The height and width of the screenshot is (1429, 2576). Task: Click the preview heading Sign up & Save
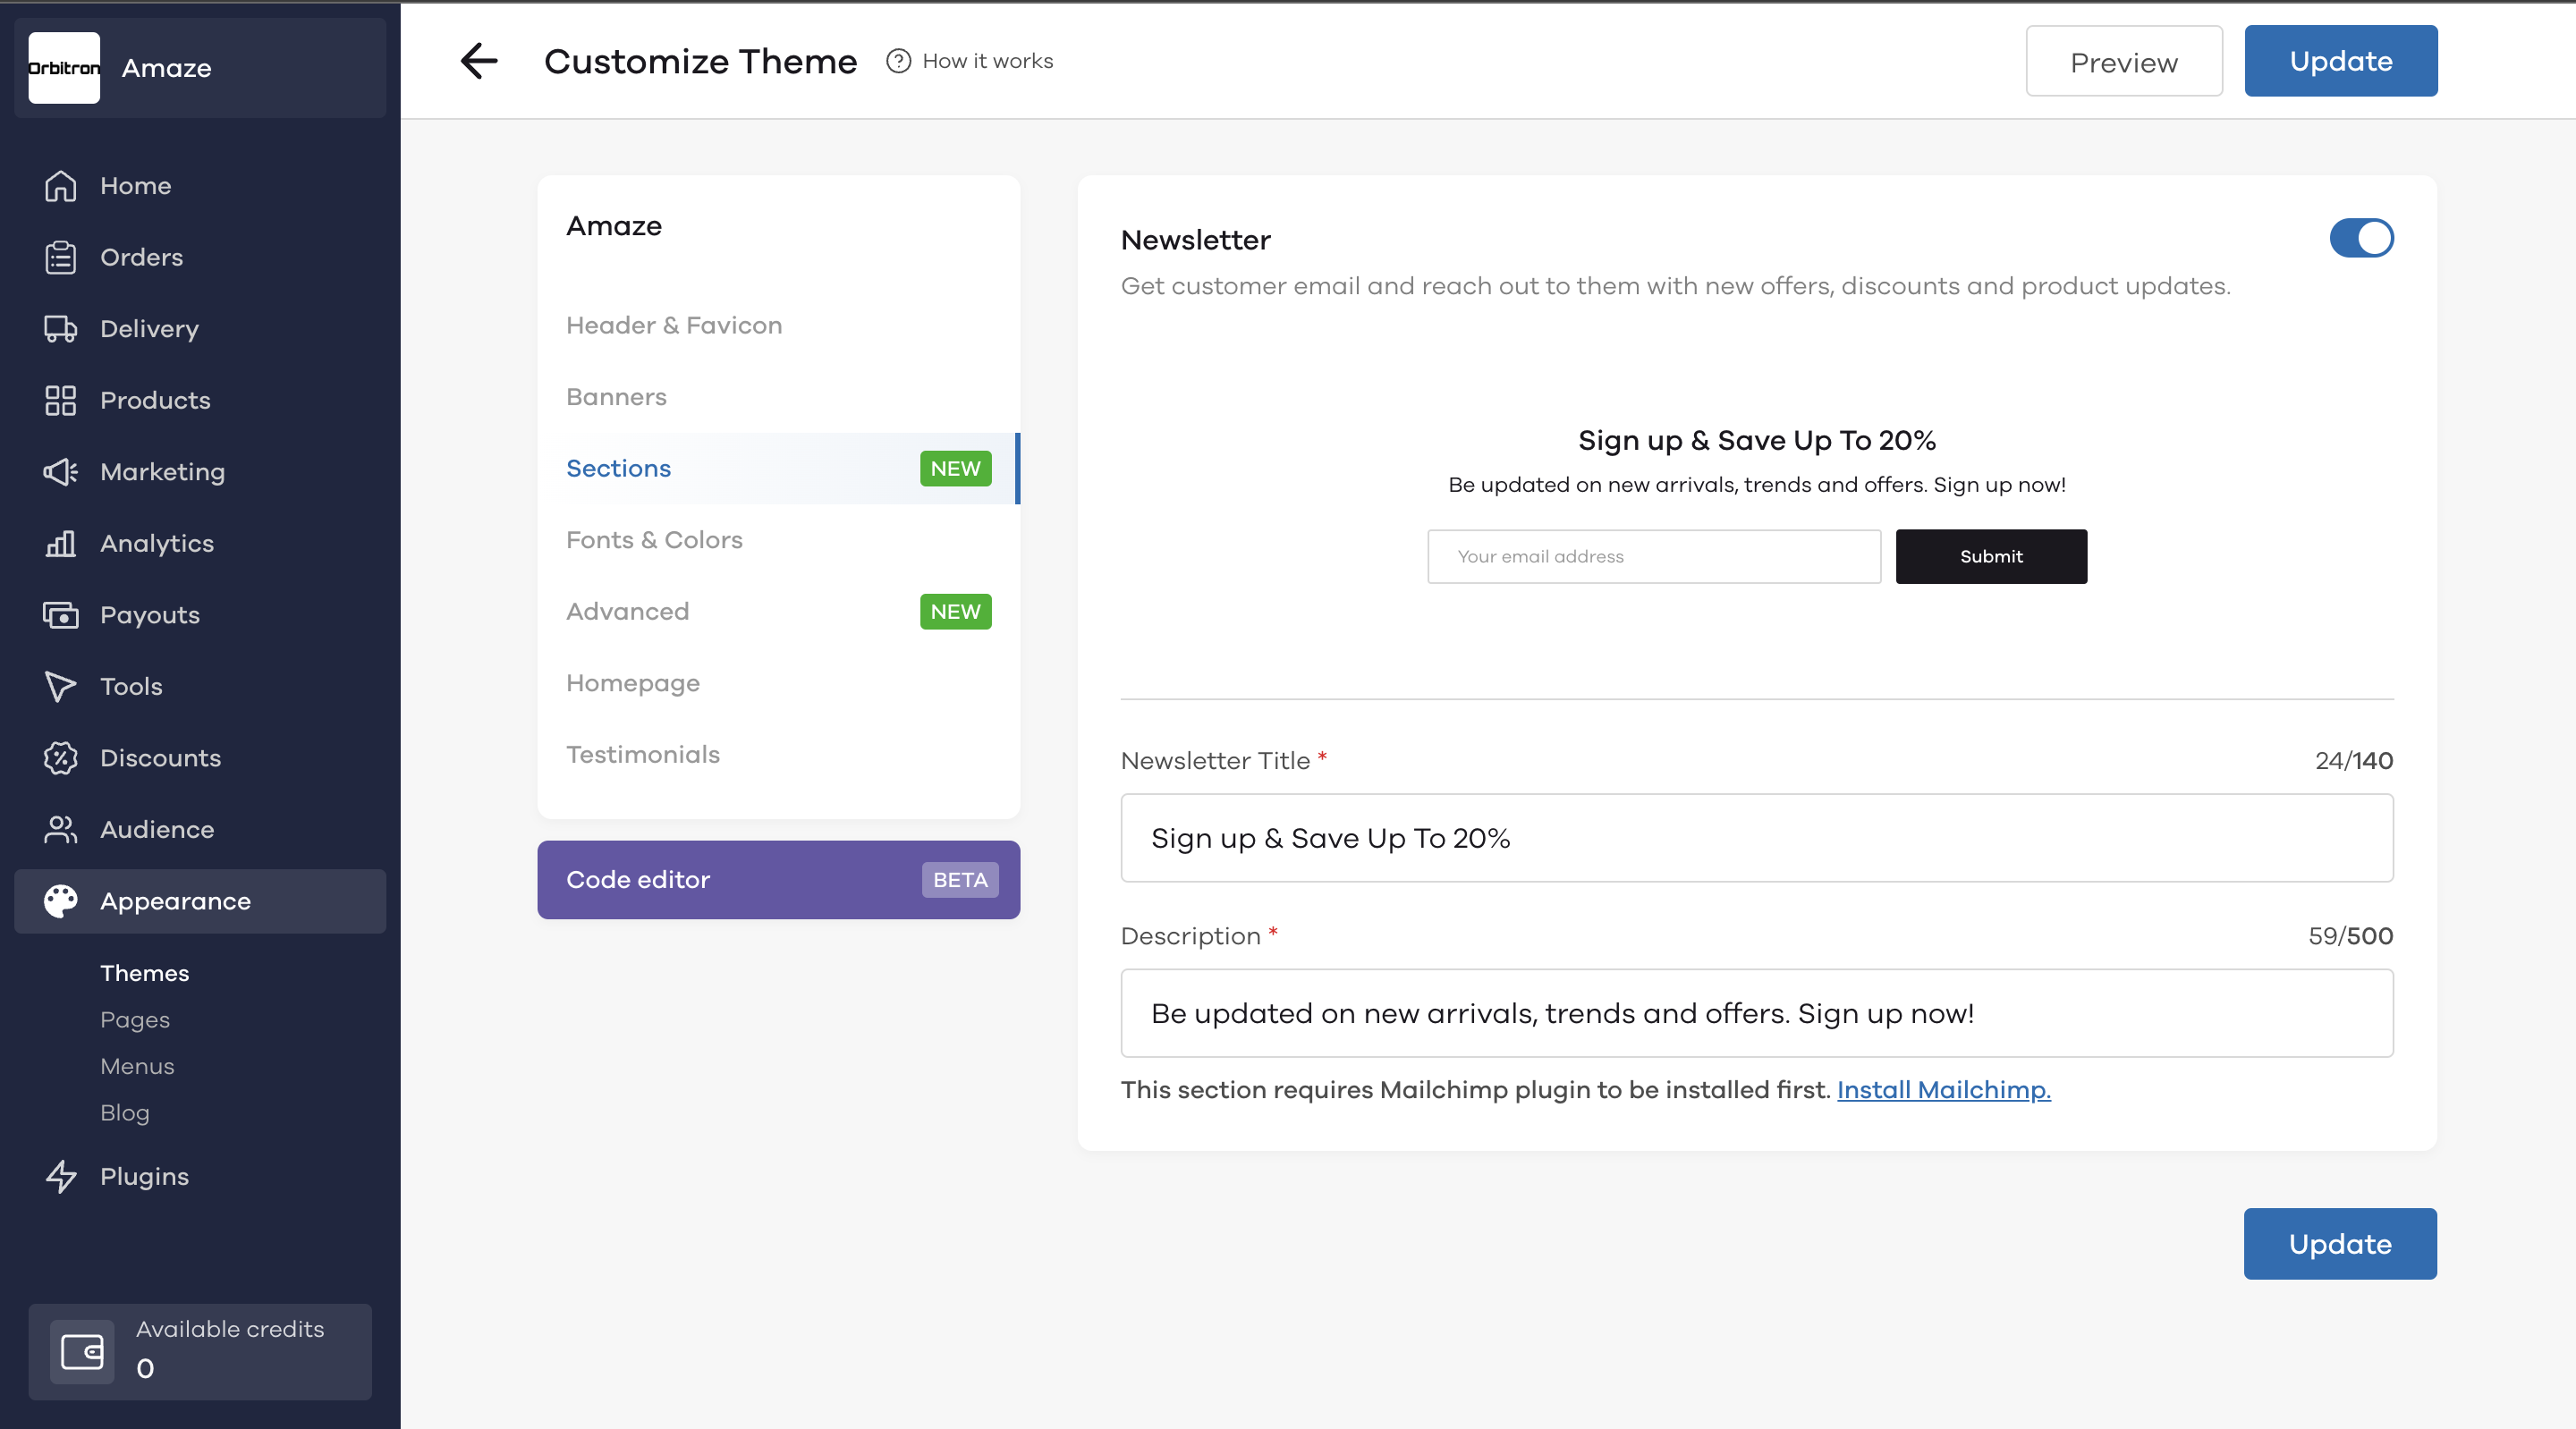1756,440
